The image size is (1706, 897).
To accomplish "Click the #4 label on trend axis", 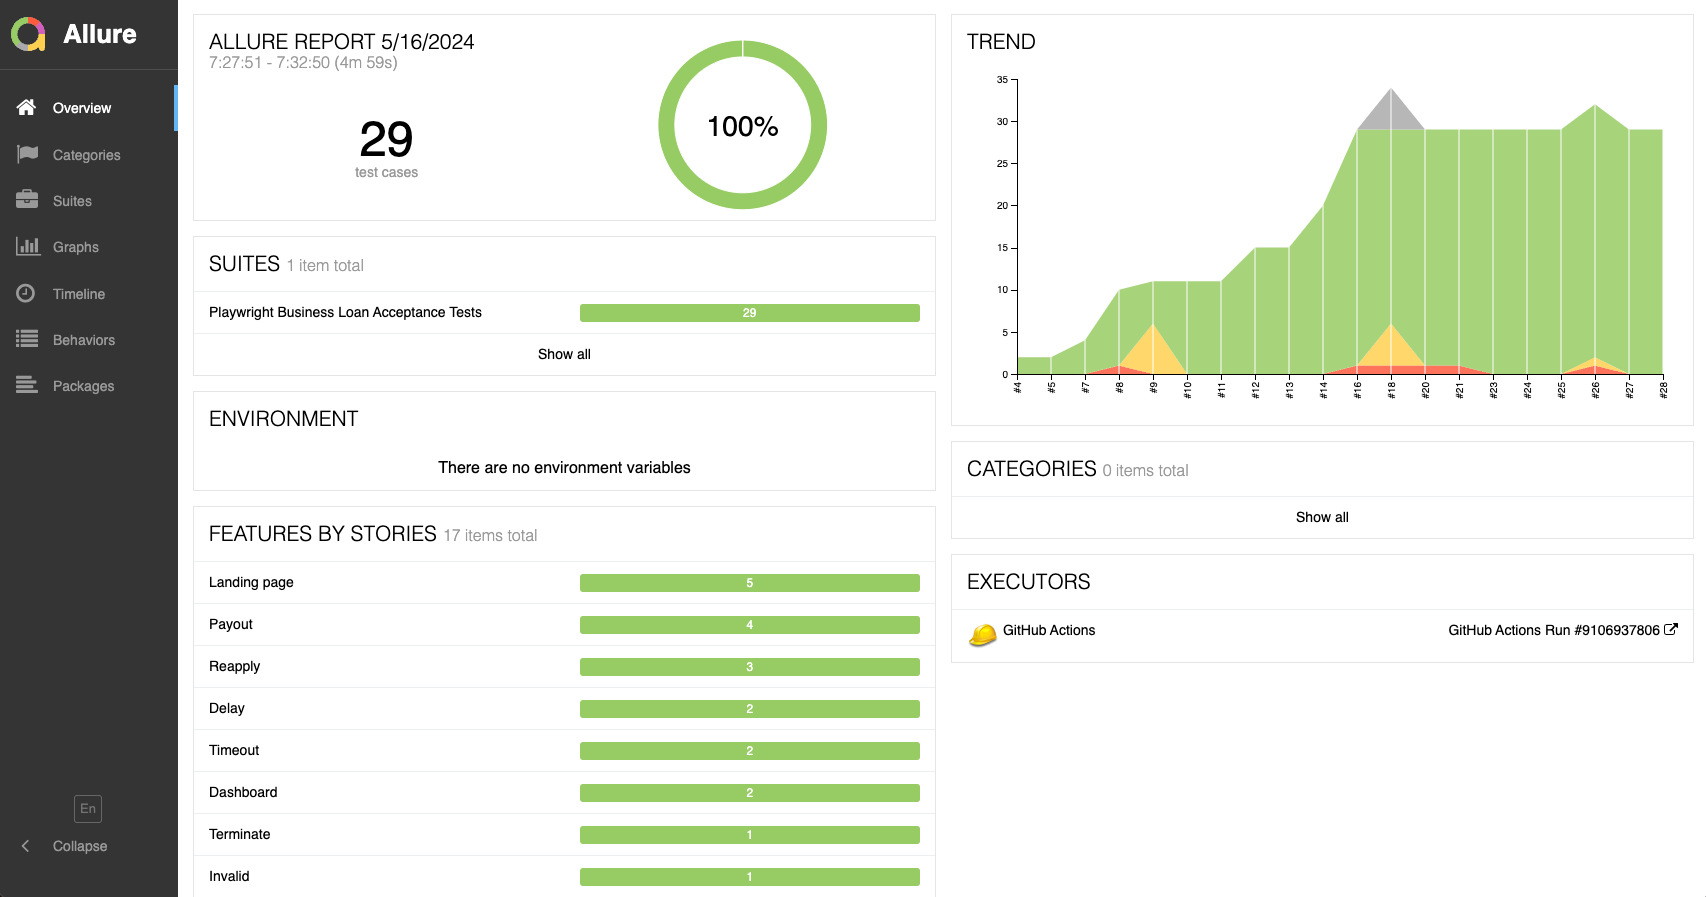I will [x=1017, y=388].
